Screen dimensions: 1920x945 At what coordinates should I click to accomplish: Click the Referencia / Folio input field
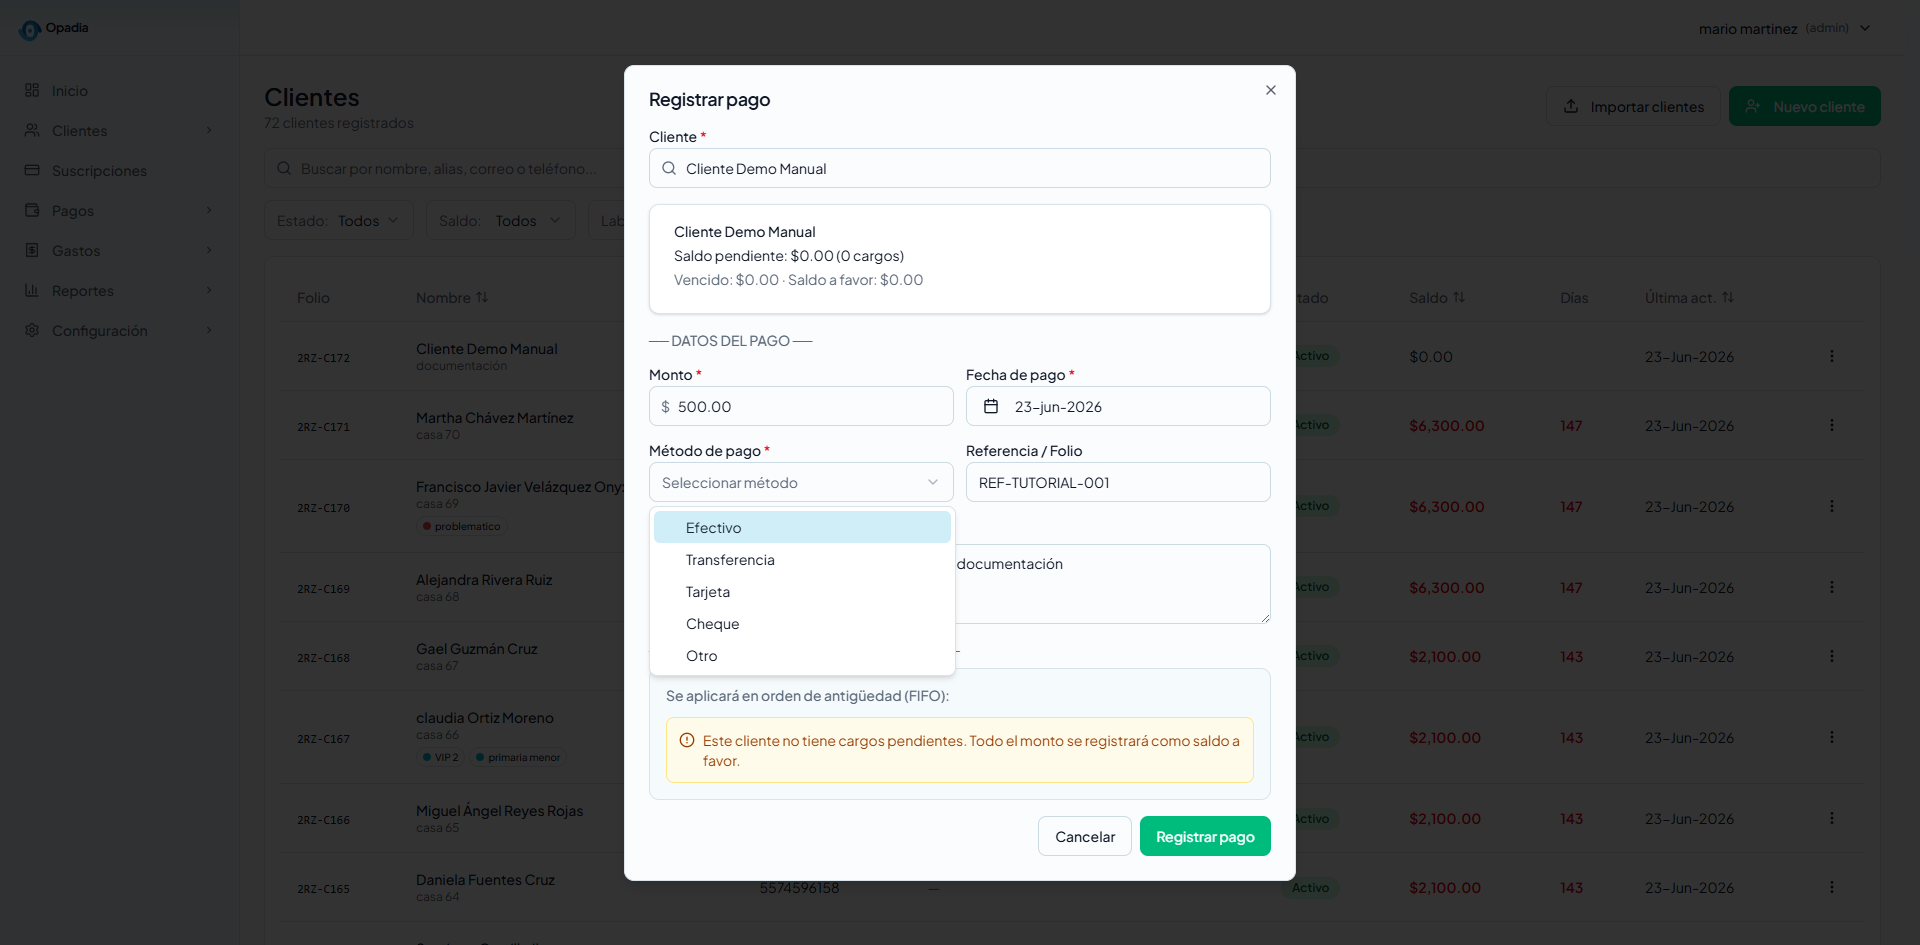pyautogui.click(x=1118, y=482)
